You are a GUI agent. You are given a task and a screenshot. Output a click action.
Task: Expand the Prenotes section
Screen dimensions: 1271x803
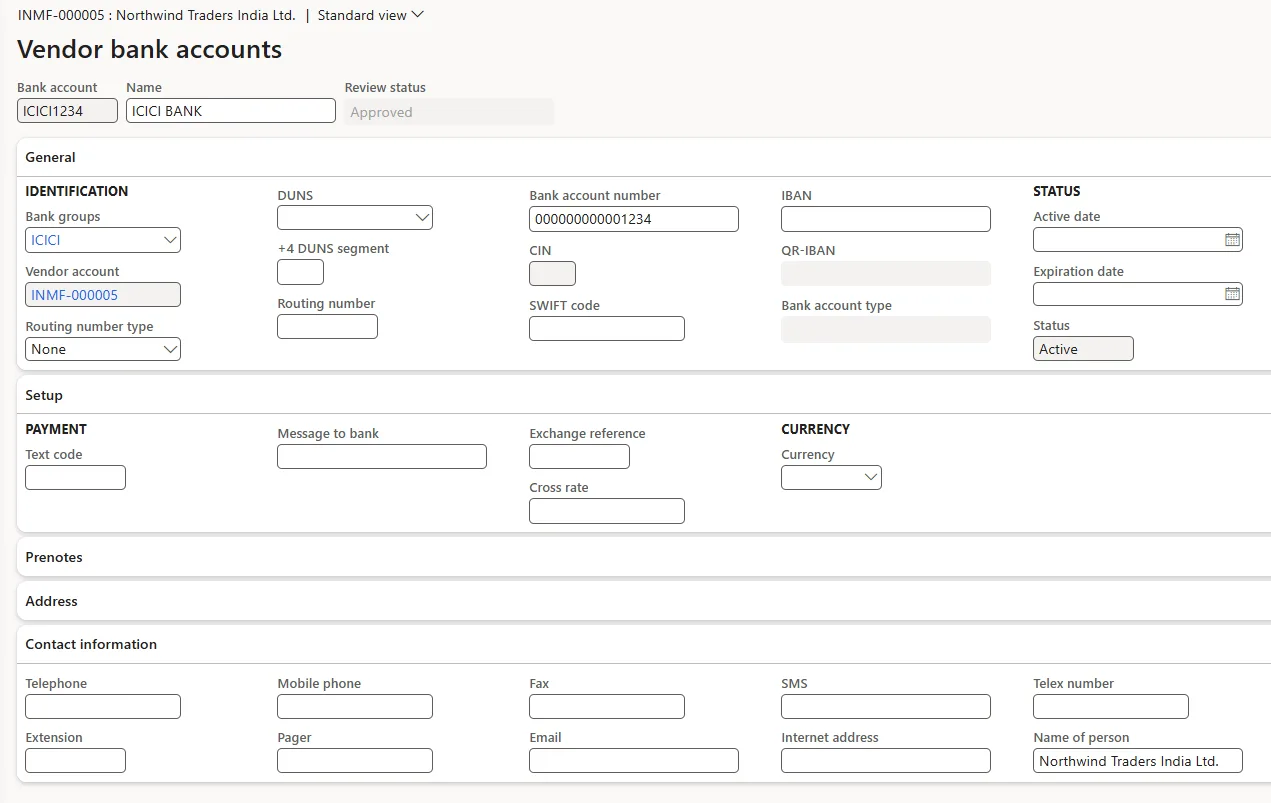pyautogui.click(x=644, y=557)
